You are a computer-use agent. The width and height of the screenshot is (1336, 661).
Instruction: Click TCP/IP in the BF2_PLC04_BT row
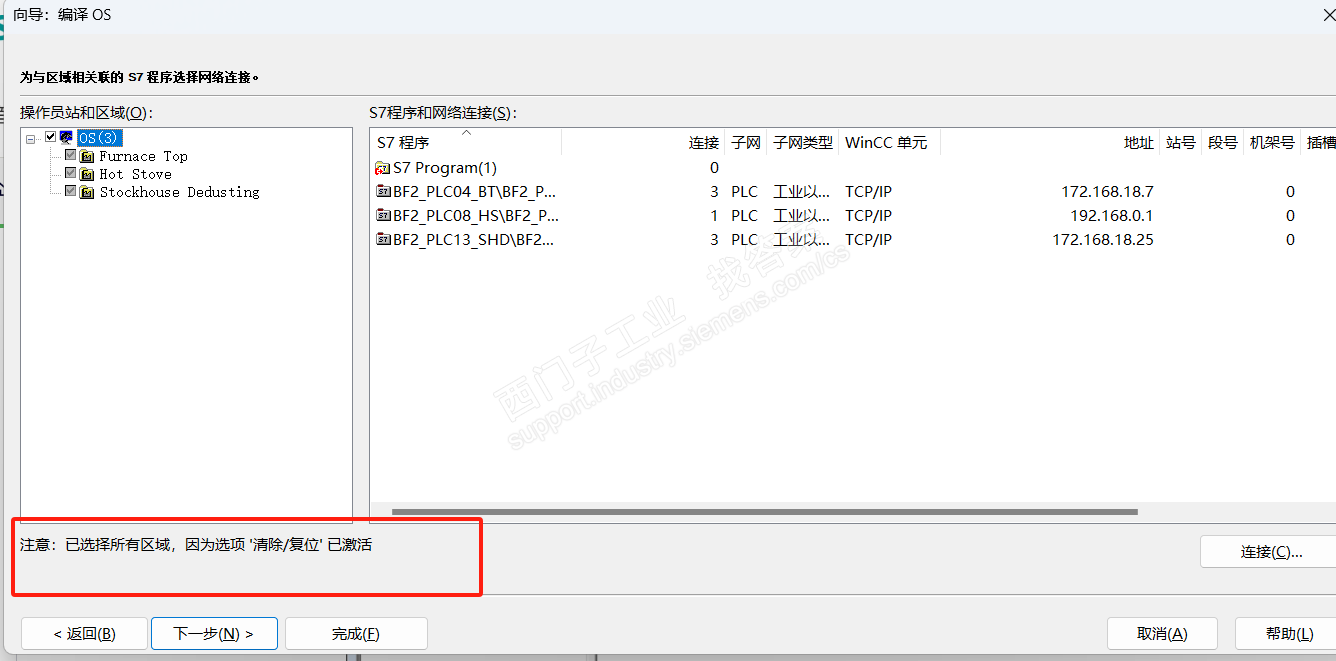tap(868, 191)
